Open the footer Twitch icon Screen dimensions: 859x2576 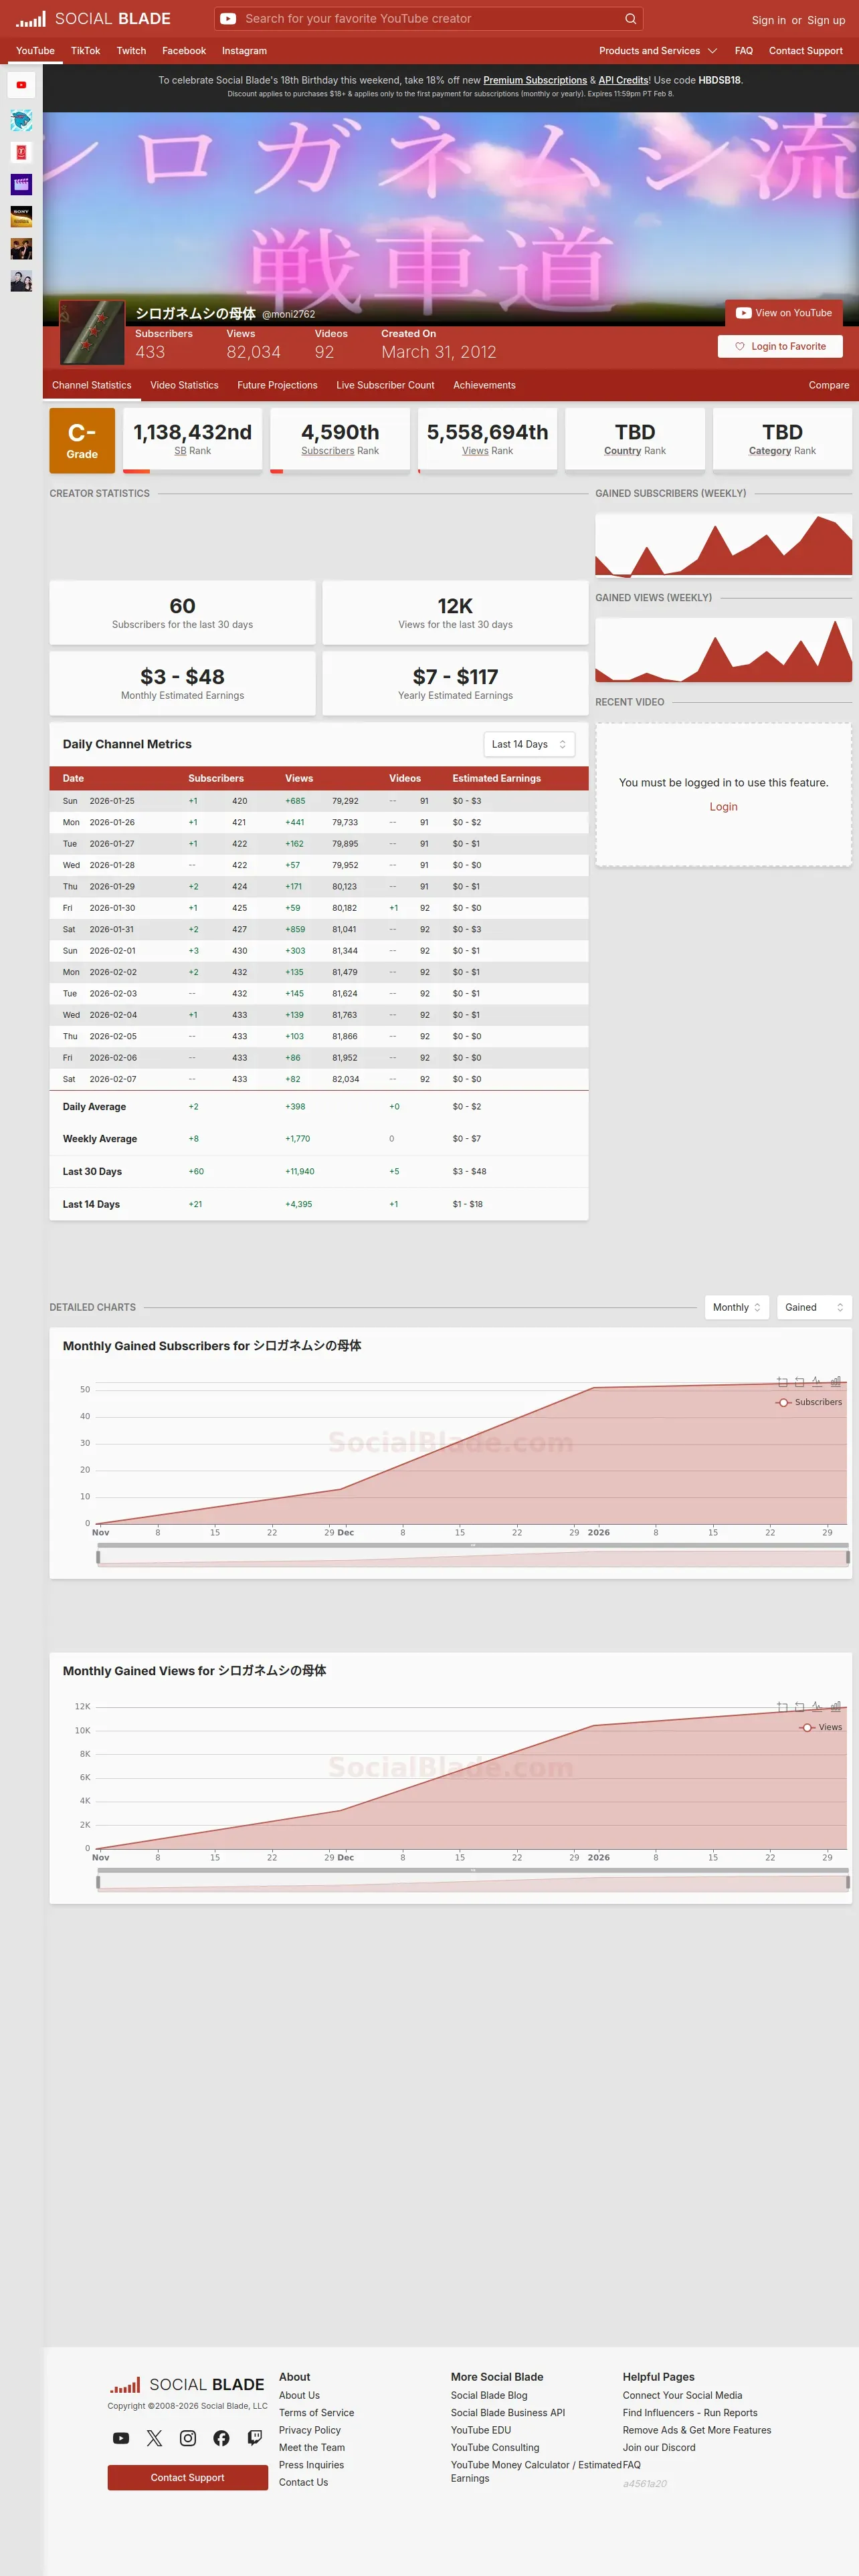tap(255, 2438)
